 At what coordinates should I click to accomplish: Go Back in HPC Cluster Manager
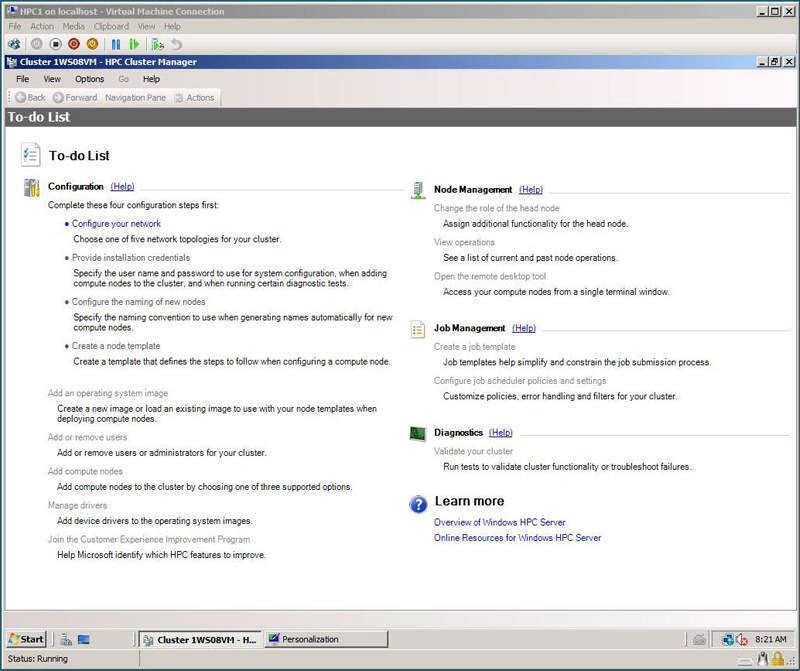click(30, 97)
